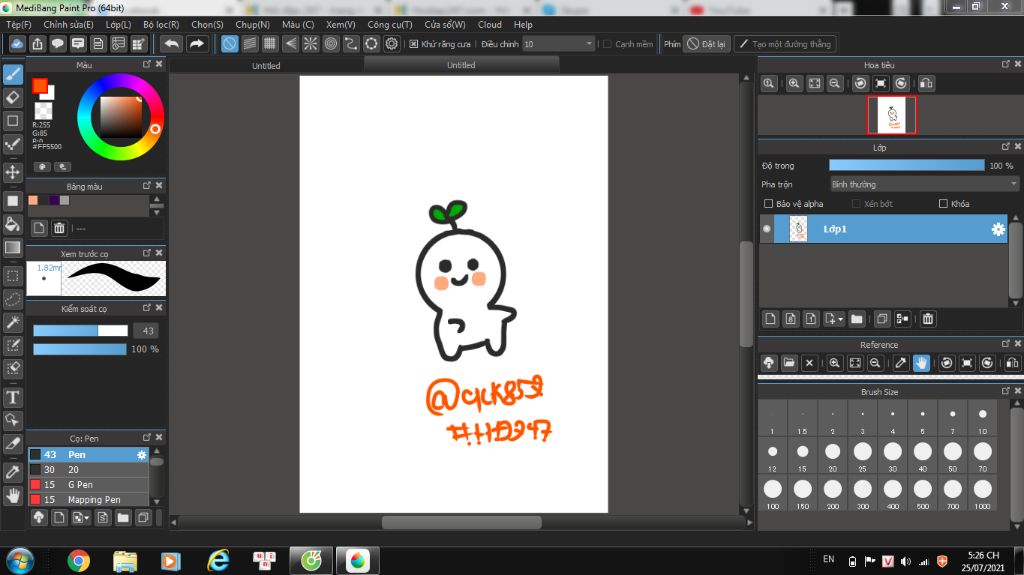Open the Lớp(L) menu
The image size is (1024, 575).
click(x=118, y=24)
